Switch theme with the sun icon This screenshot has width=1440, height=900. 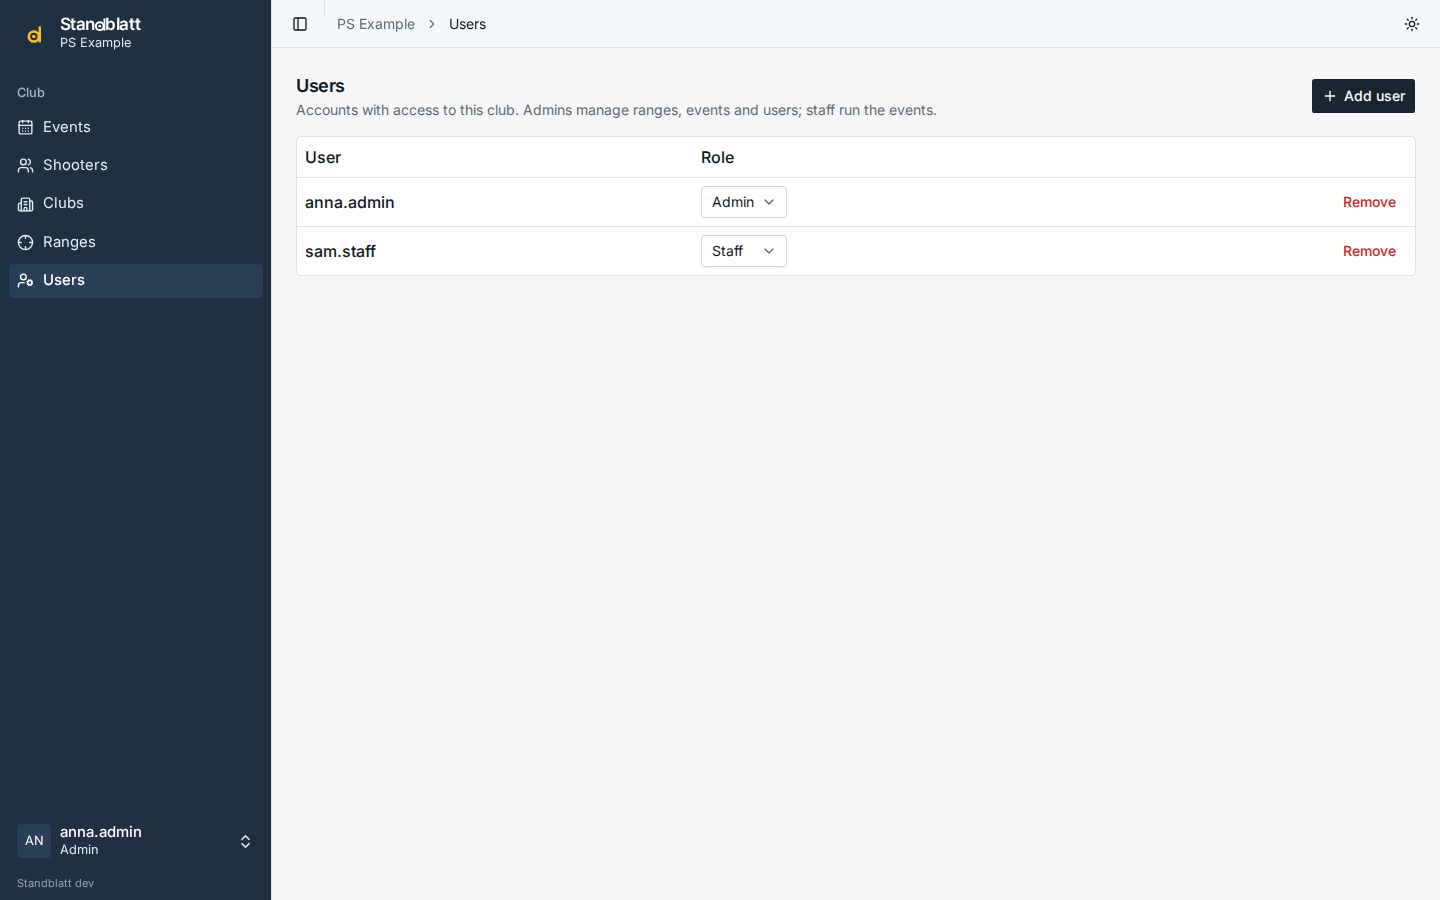[x=1412, y=24]
